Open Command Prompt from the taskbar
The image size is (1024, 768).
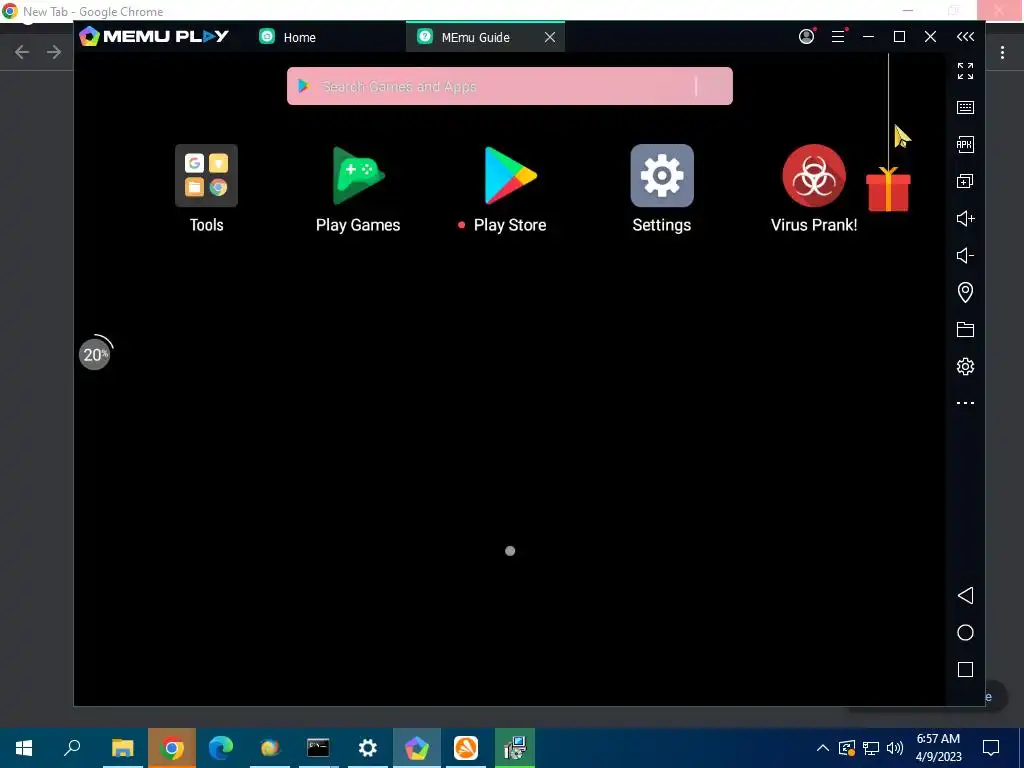pos(318,748)
